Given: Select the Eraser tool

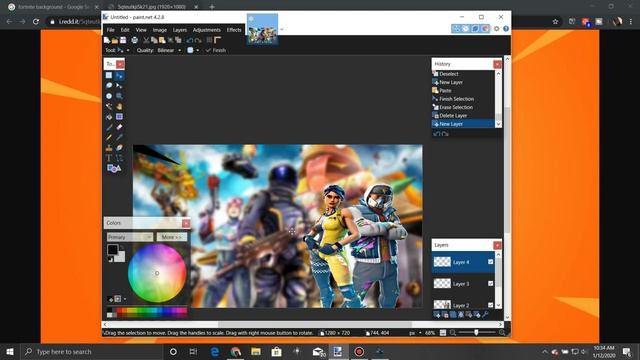Looking at the screenshot, I should 119,127.
